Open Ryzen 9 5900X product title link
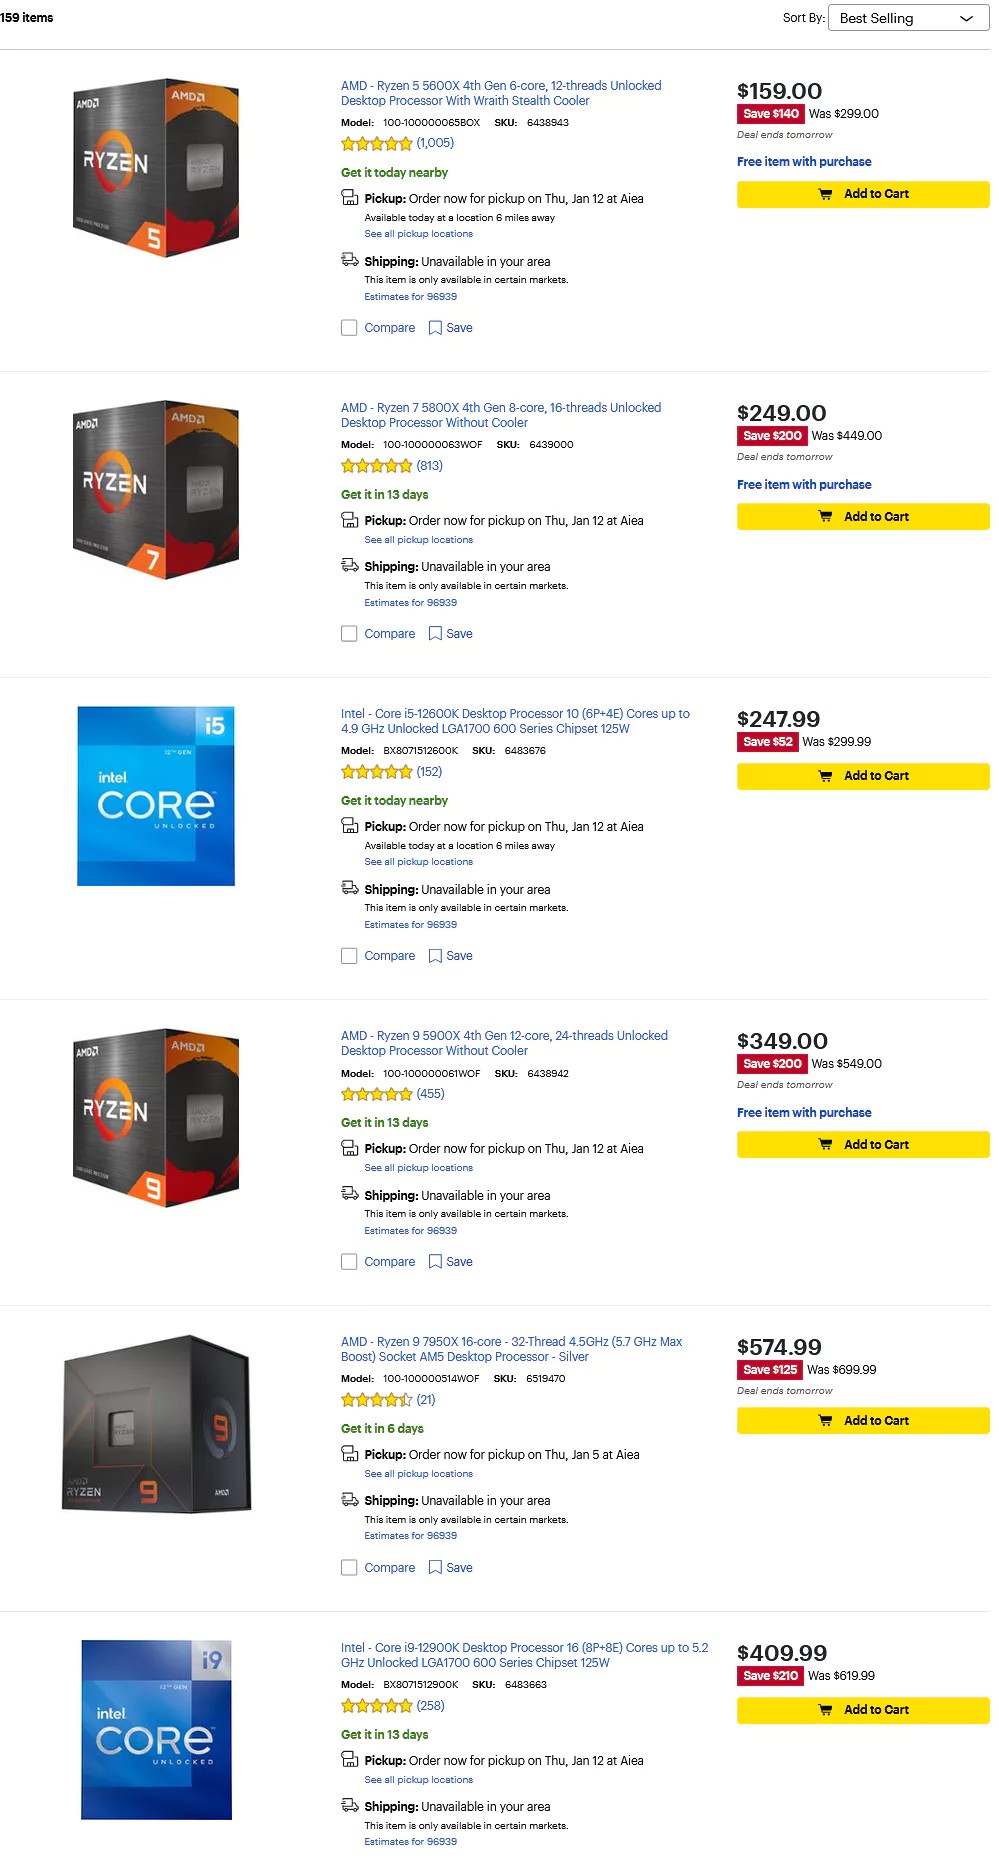Image resolution: width=999 pixels, height=1860 pixels. coord(504,1043)
